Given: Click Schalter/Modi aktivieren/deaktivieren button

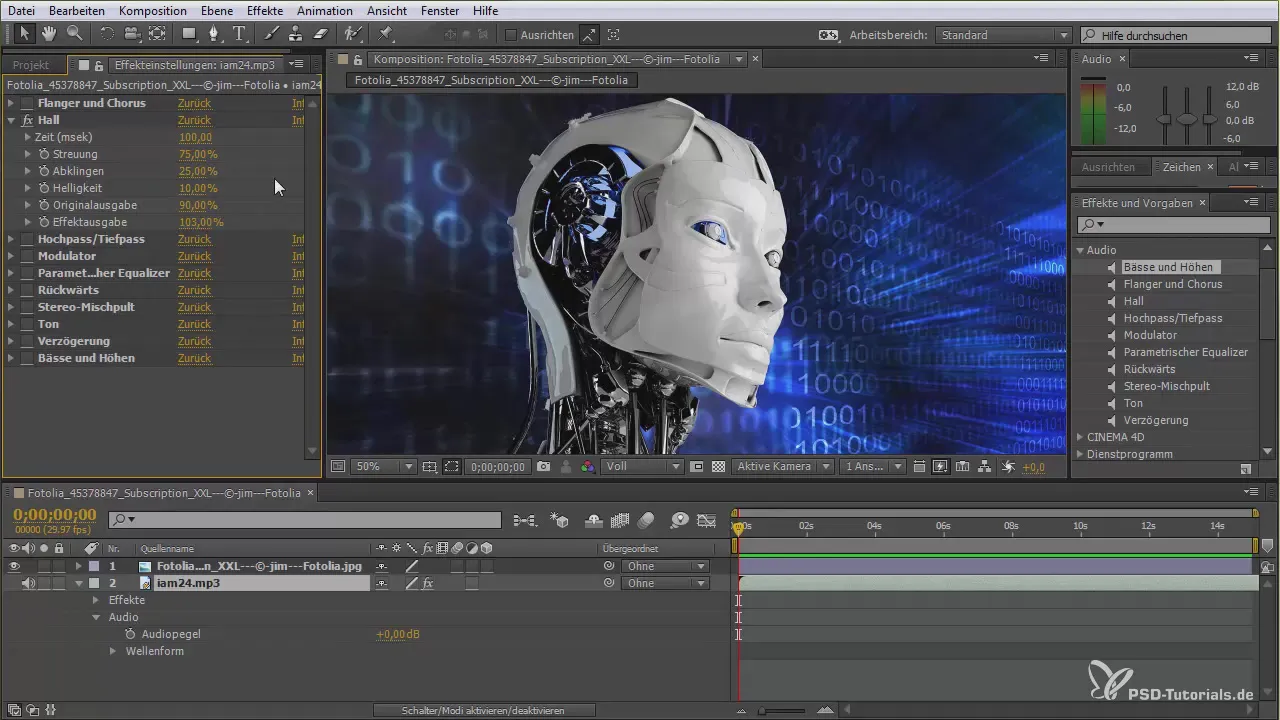Looking at the screenshot, I should tap(483, 710).
